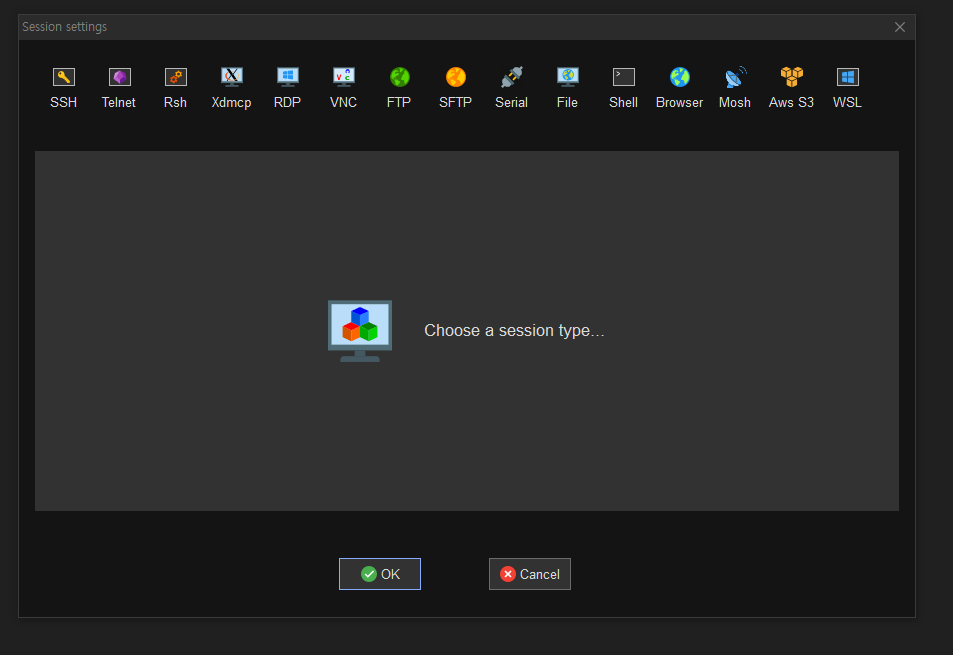
Task: Choose the Telnet session icon
Action: click(x=119, y=88)
